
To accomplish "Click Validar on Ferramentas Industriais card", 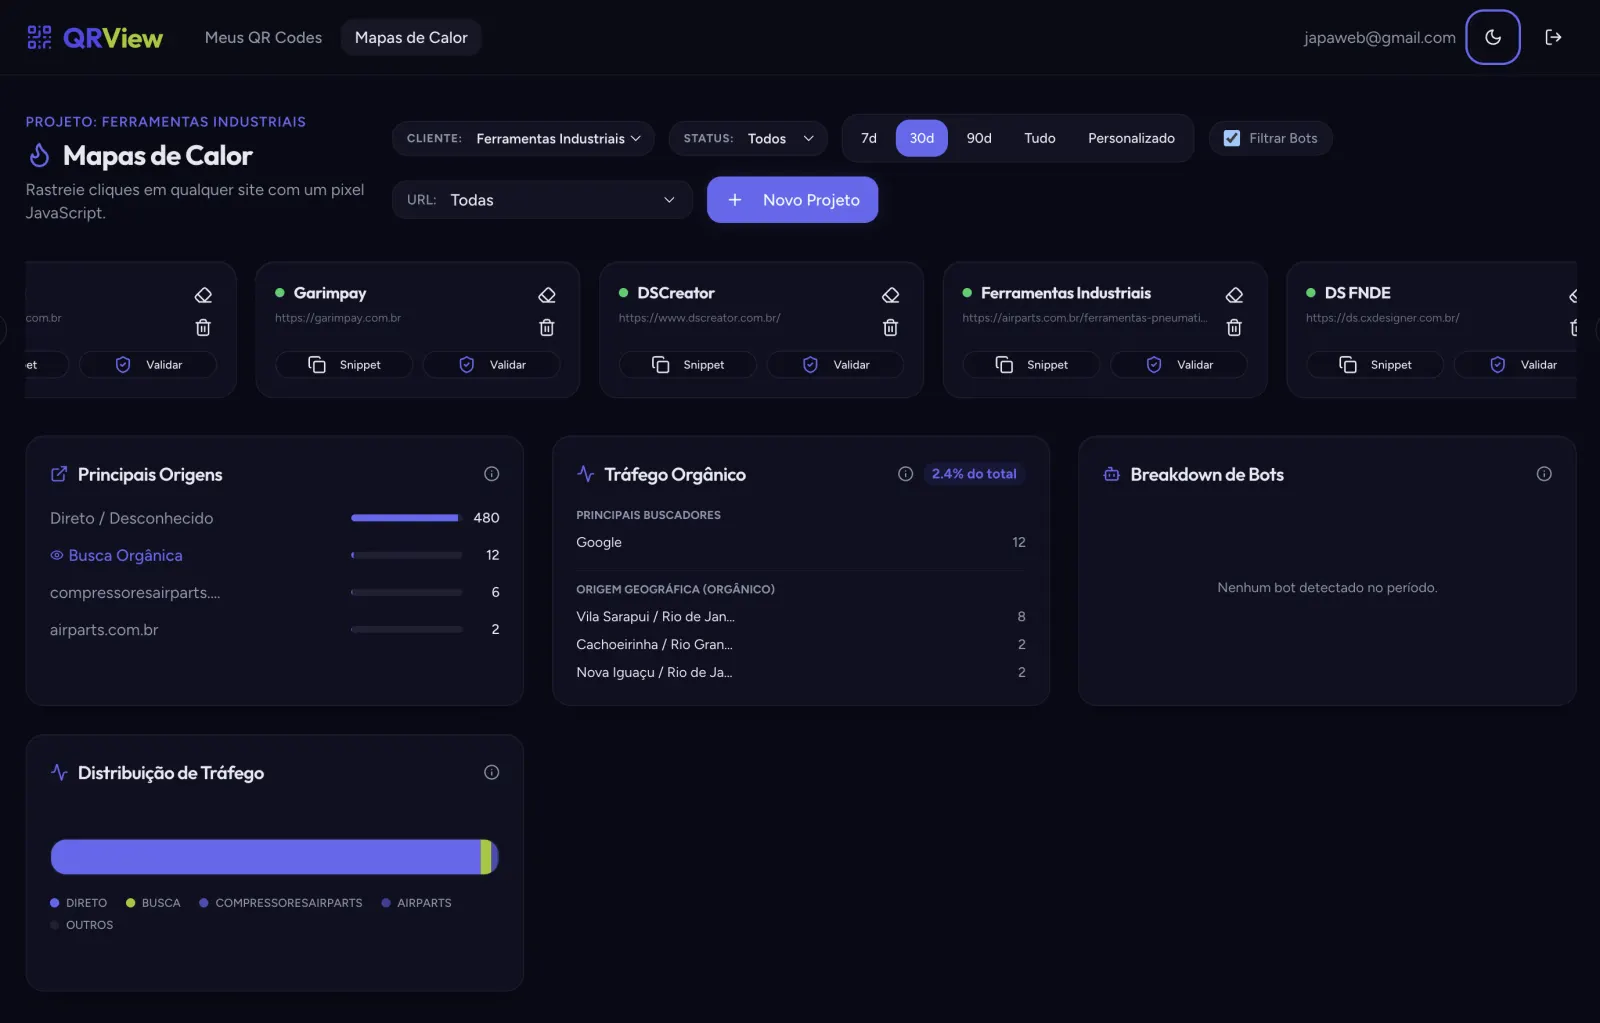I will pos(1179,365).
